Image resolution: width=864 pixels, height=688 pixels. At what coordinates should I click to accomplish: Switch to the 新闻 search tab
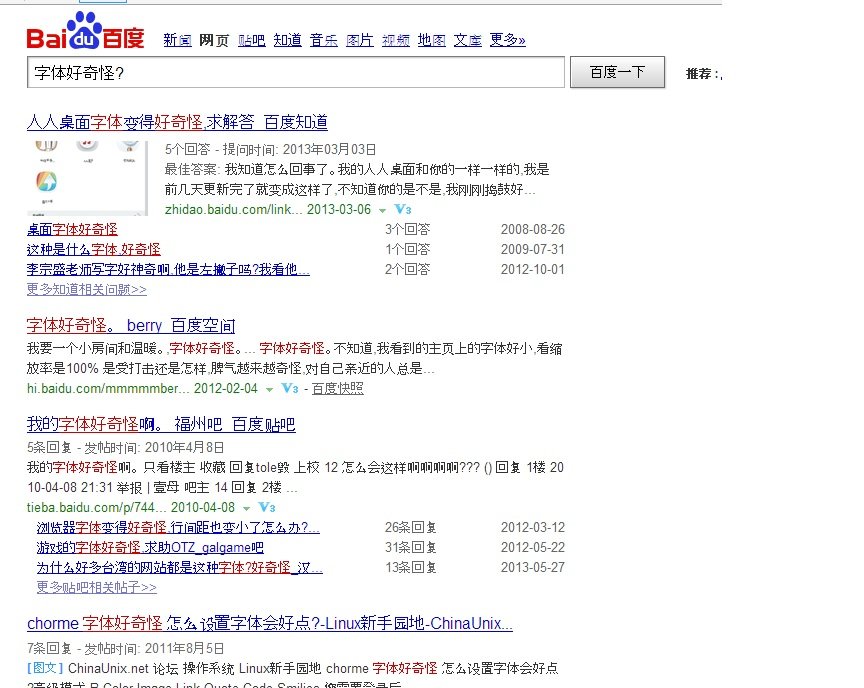pyautogui.click(x=177, y=40)
